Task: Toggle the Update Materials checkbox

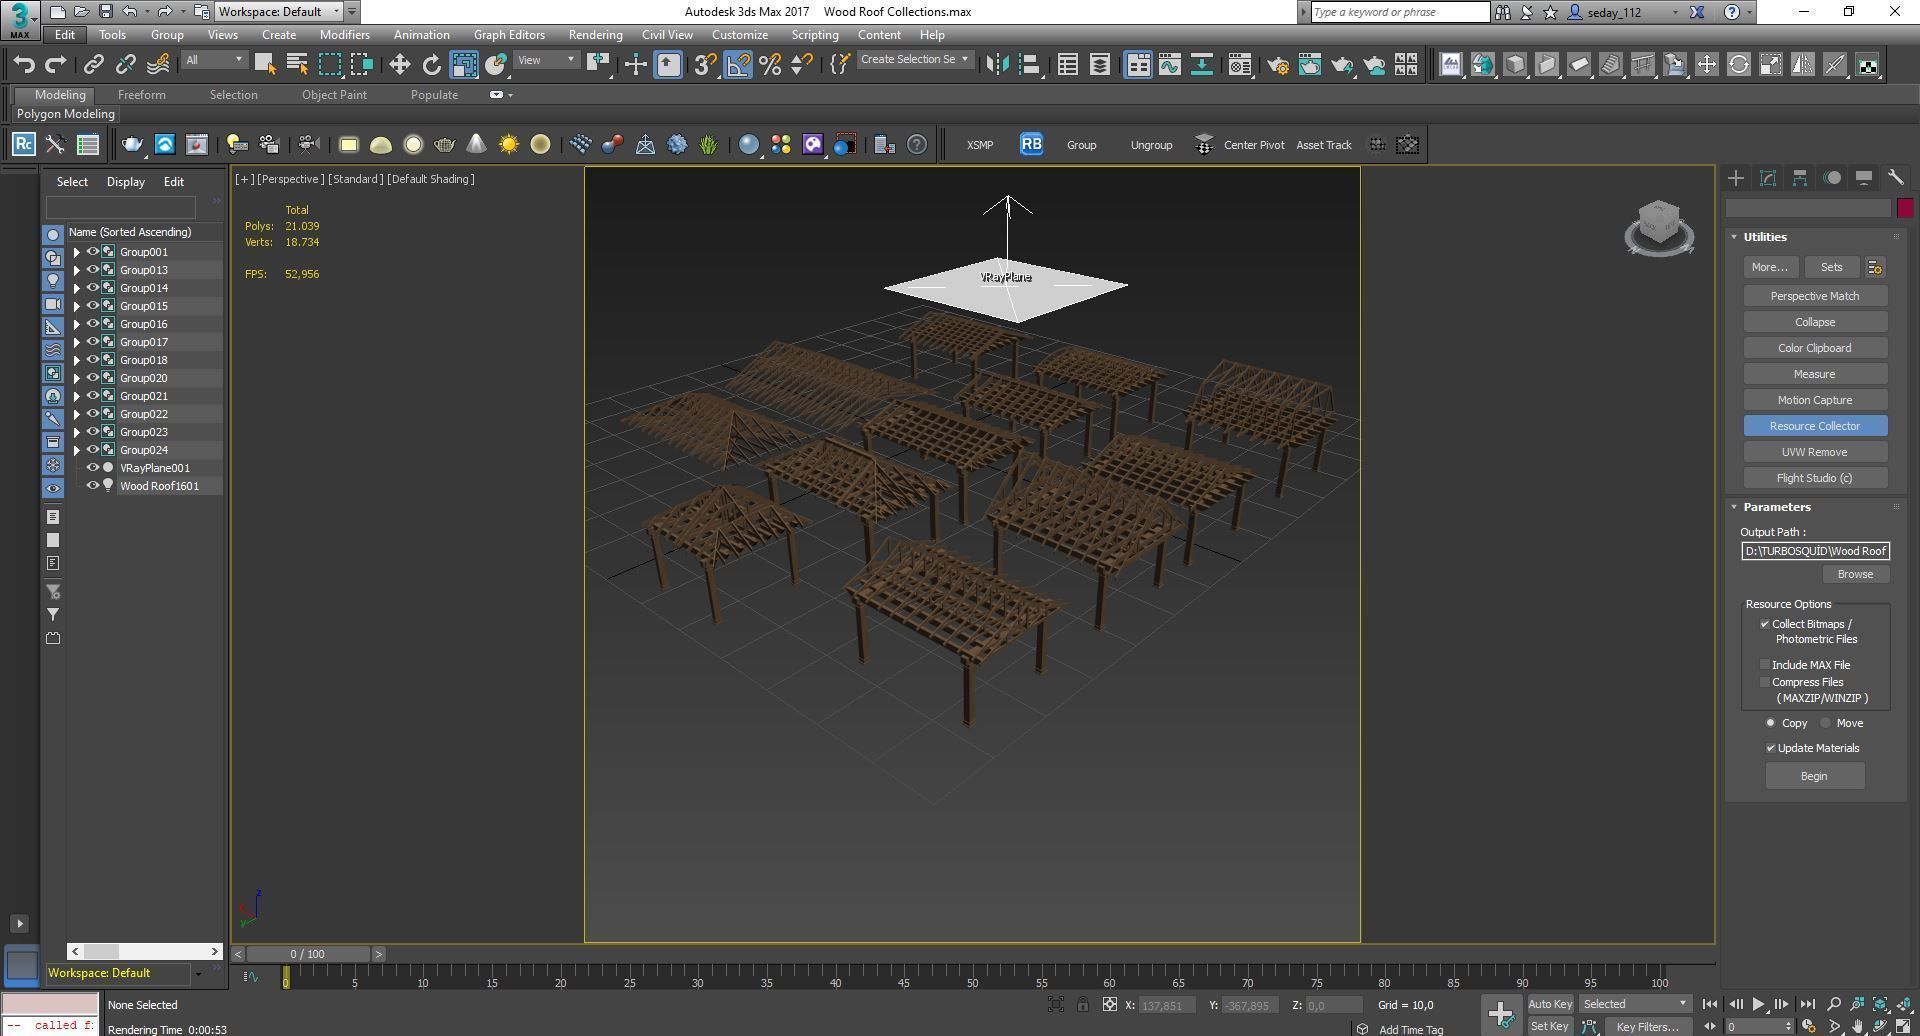Action: (x=1771, y=748)
